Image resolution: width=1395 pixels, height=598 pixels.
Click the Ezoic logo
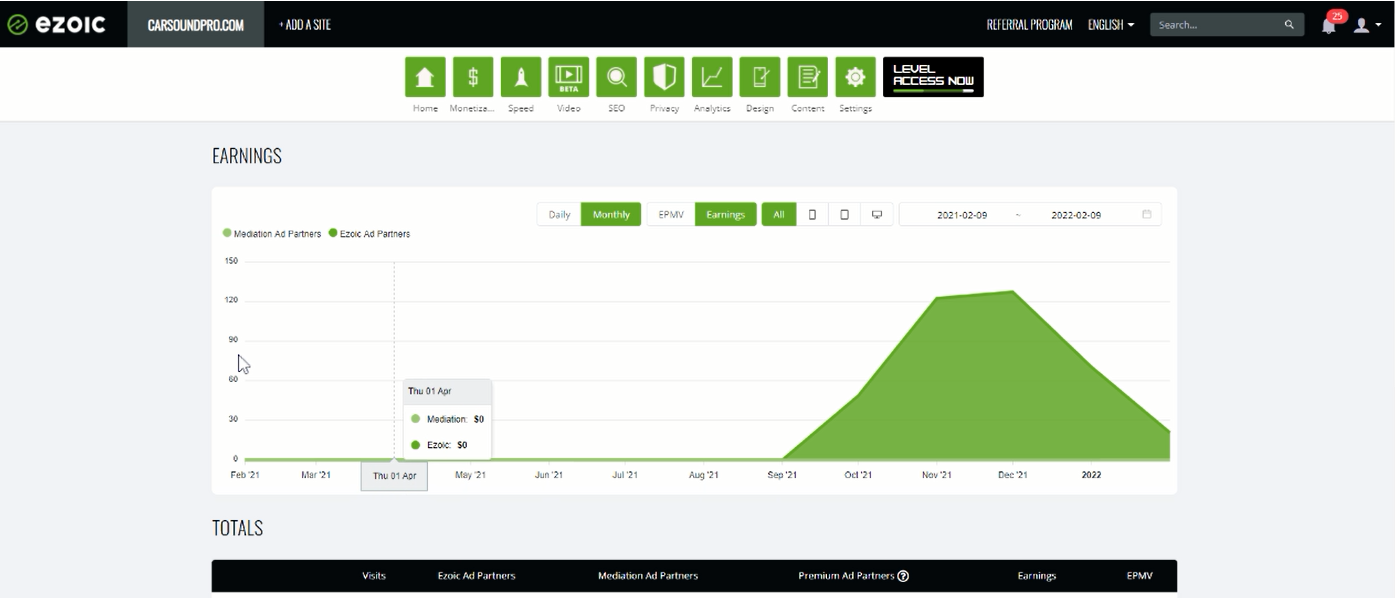pyautogui.click(x=56, y=24)
